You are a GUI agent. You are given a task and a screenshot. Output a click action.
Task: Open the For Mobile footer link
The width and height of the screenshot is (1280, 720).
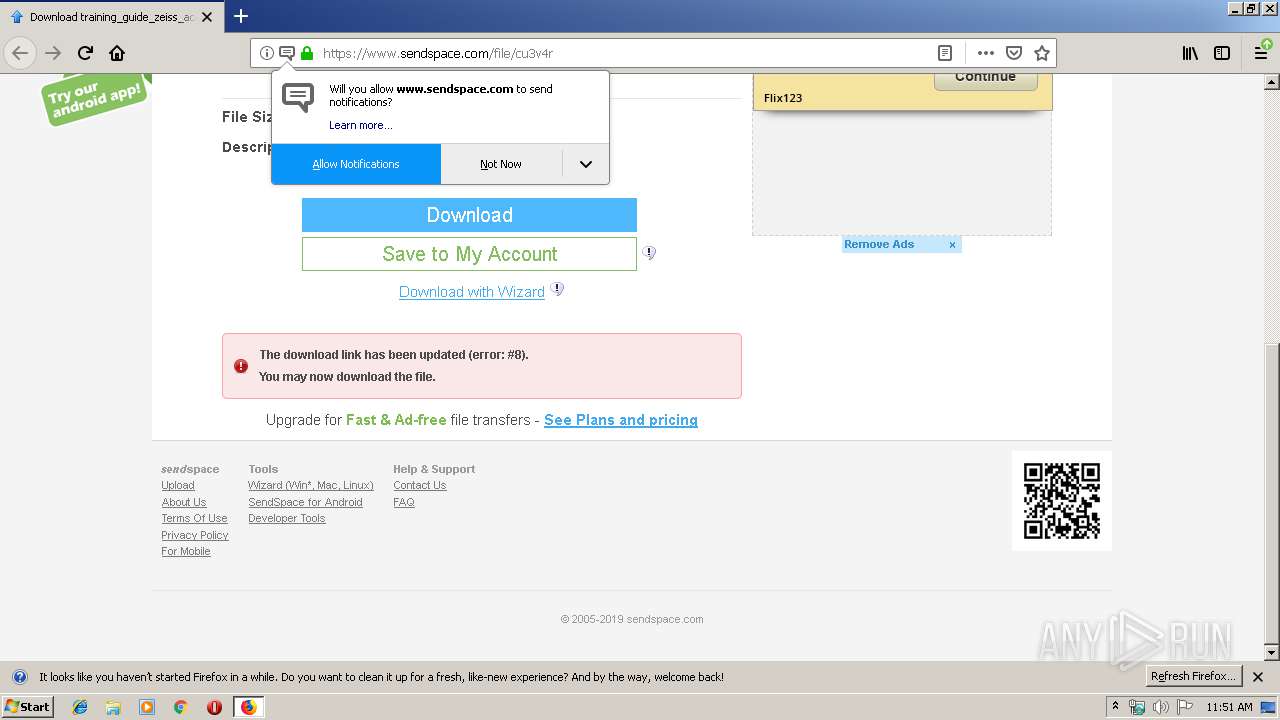tap(186, 551)
